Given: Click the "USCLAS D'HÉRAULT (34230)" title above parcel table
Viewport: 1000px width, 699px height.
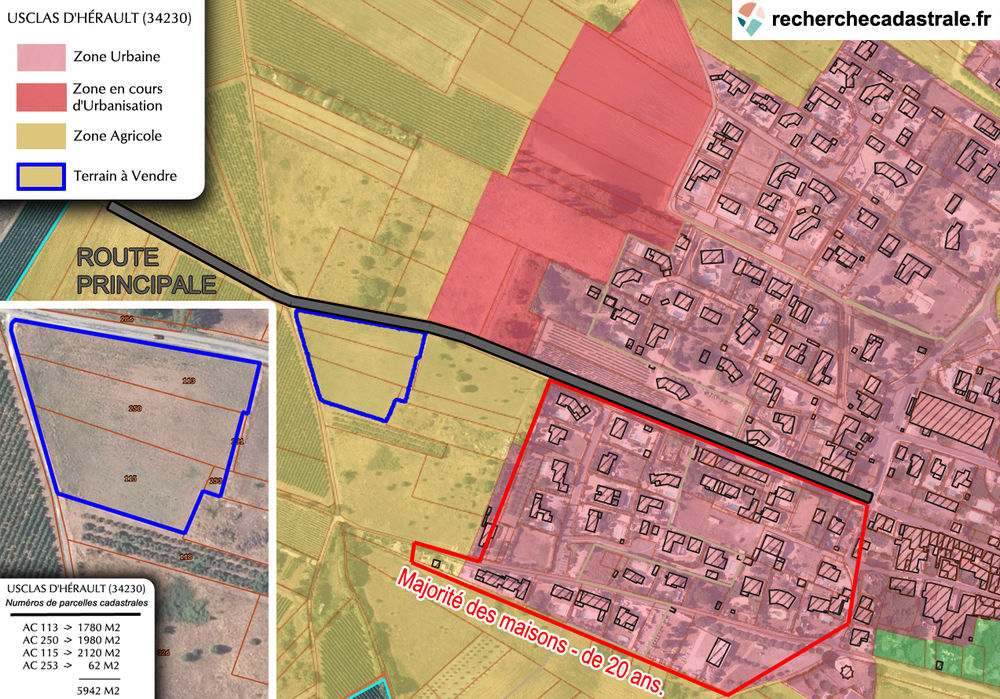Looking at the screenshot, I should [x=76, y=588].
